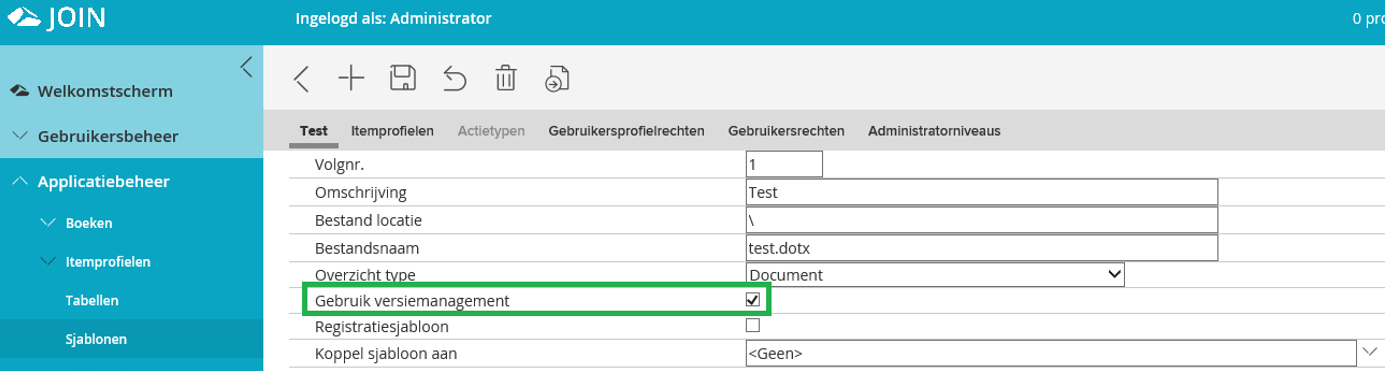Click the cloud icon beside Welkomstscherm
1385x371 pixels.
[x=19, y=91]
